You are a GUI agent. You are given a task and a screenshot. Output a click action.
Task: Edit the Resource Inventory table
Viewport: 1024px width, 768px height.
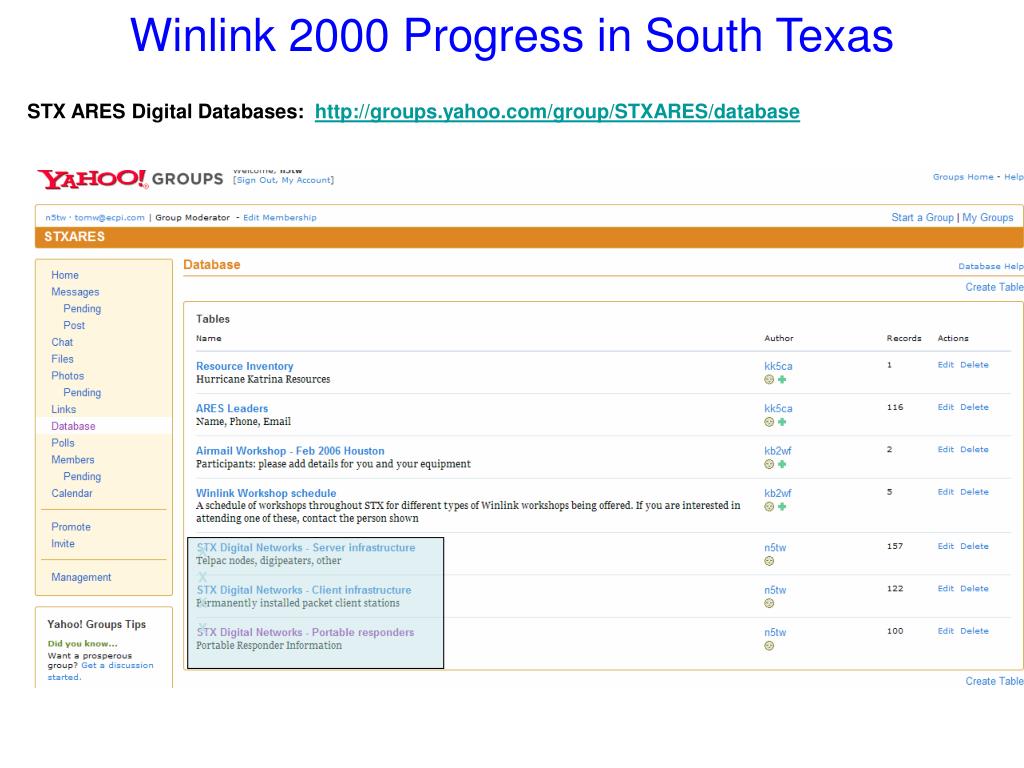click(946, 365)
